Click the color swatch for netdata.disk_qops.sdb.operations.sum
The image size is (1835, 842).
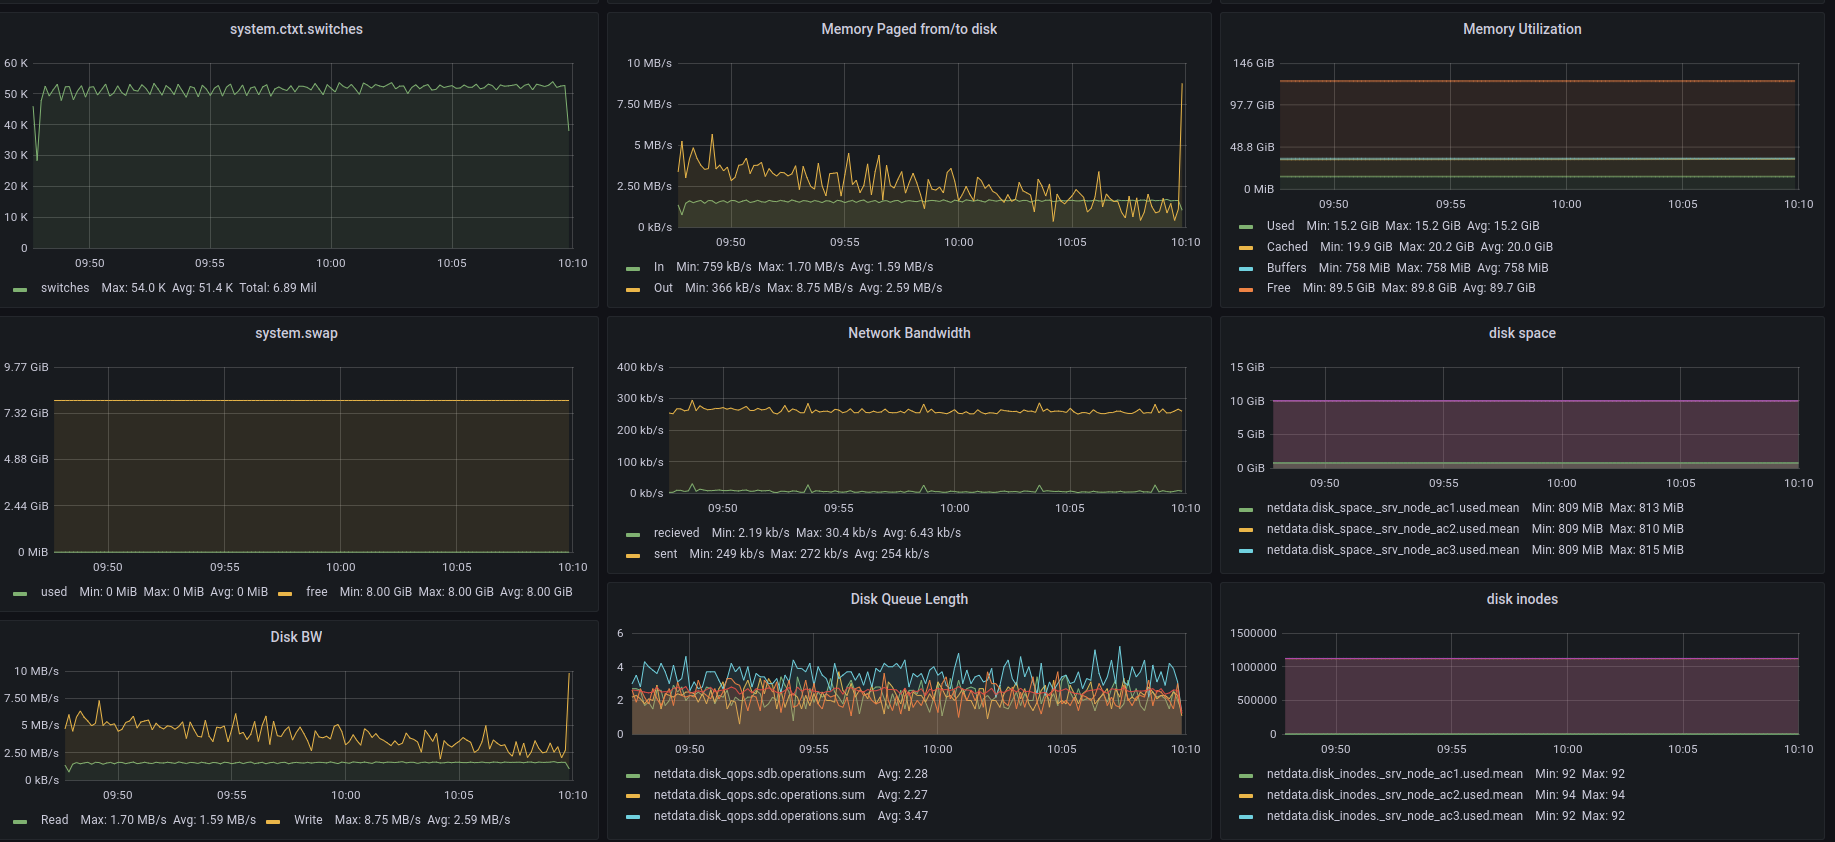[632, 775]
